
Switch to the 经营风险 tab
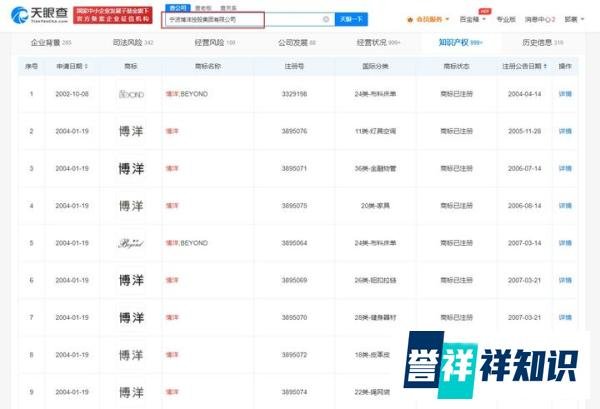(215, 42)
